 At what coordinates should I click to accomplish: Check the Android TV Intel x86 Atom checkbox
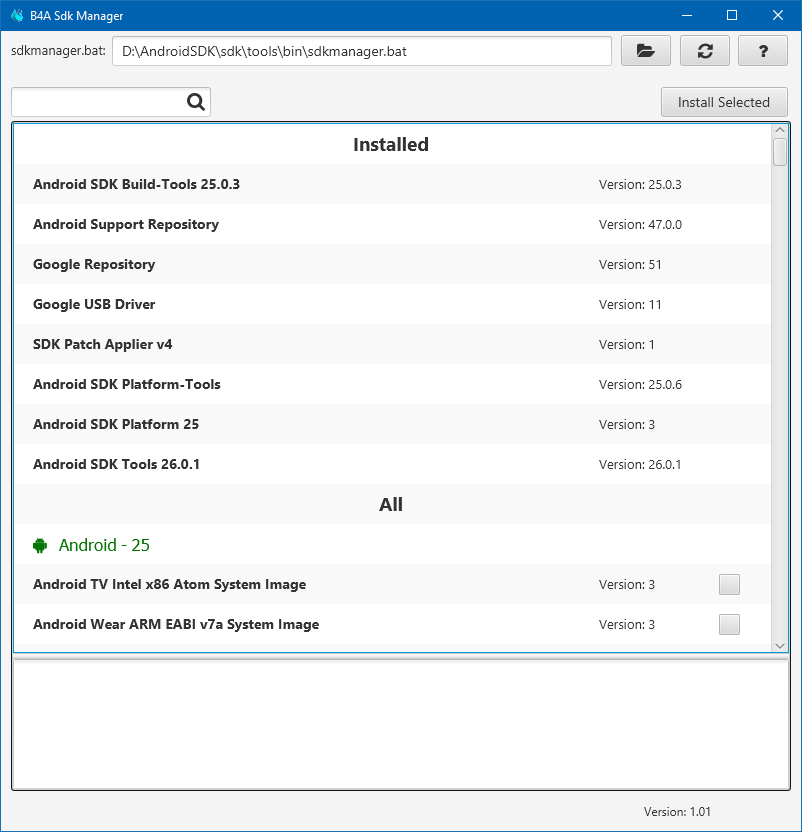coord(729,584)
